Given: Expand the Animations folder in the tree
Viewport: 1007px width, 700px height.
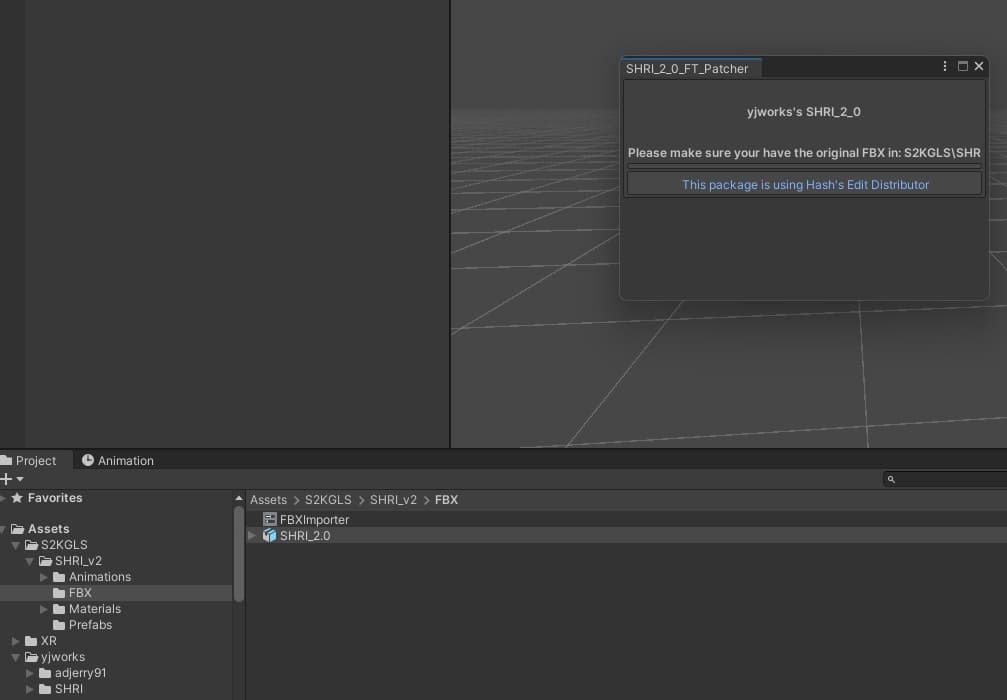Looking at the screenshot, I should coord(44,577).
